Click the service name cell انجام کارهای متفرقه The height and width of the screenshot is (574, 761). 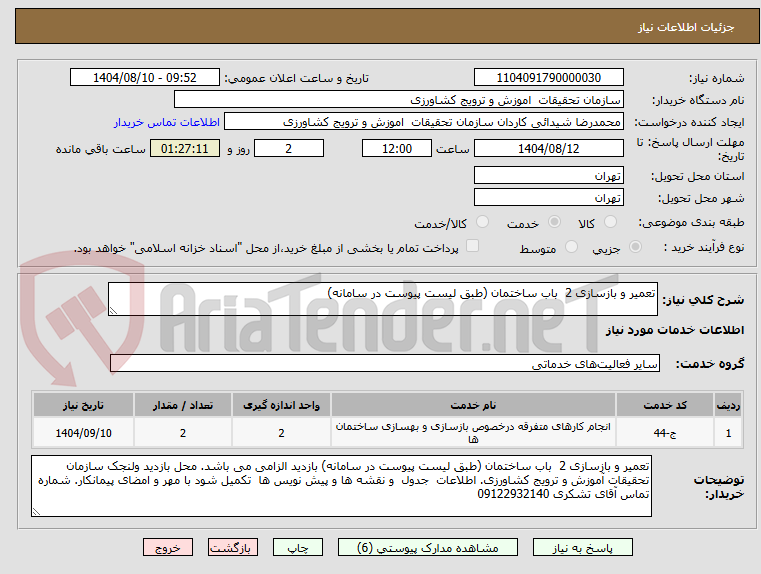tap(473, 433)
